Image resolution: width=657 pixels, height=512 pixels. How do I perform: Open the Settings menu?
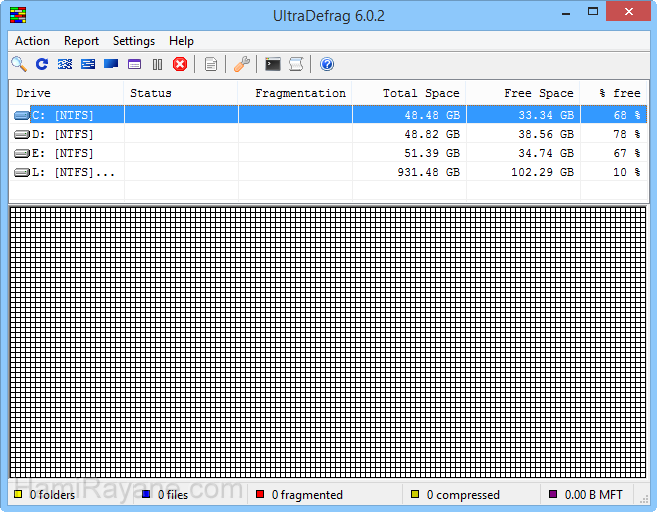tap(134, 41)
